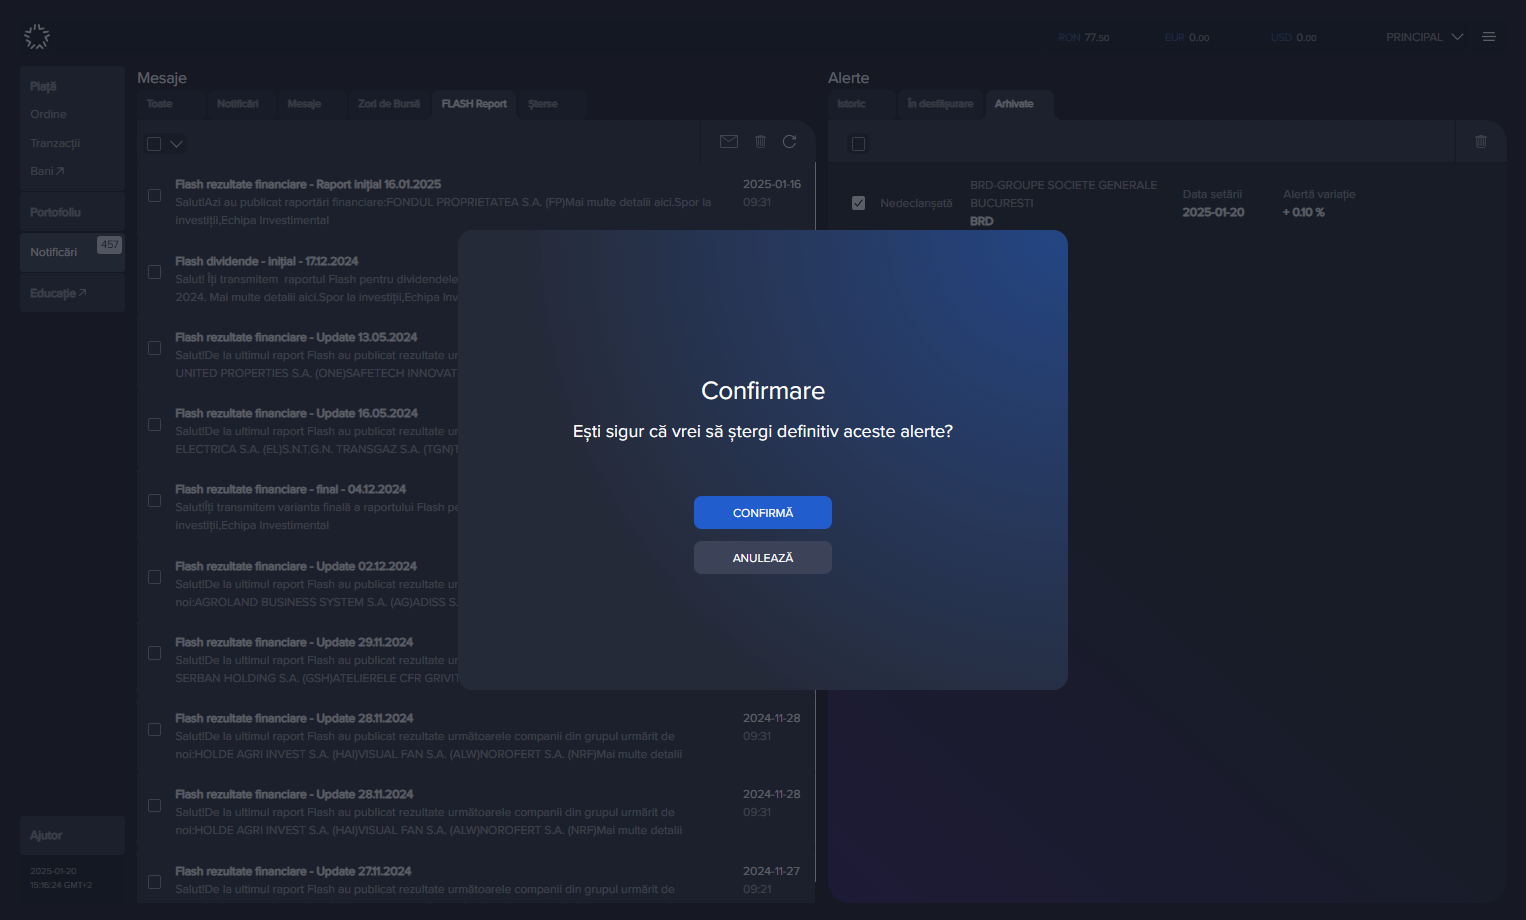Viewport: 1526px width, 920px height.
Task: Switch to the Toate messages tab
Action: (160, 104)
